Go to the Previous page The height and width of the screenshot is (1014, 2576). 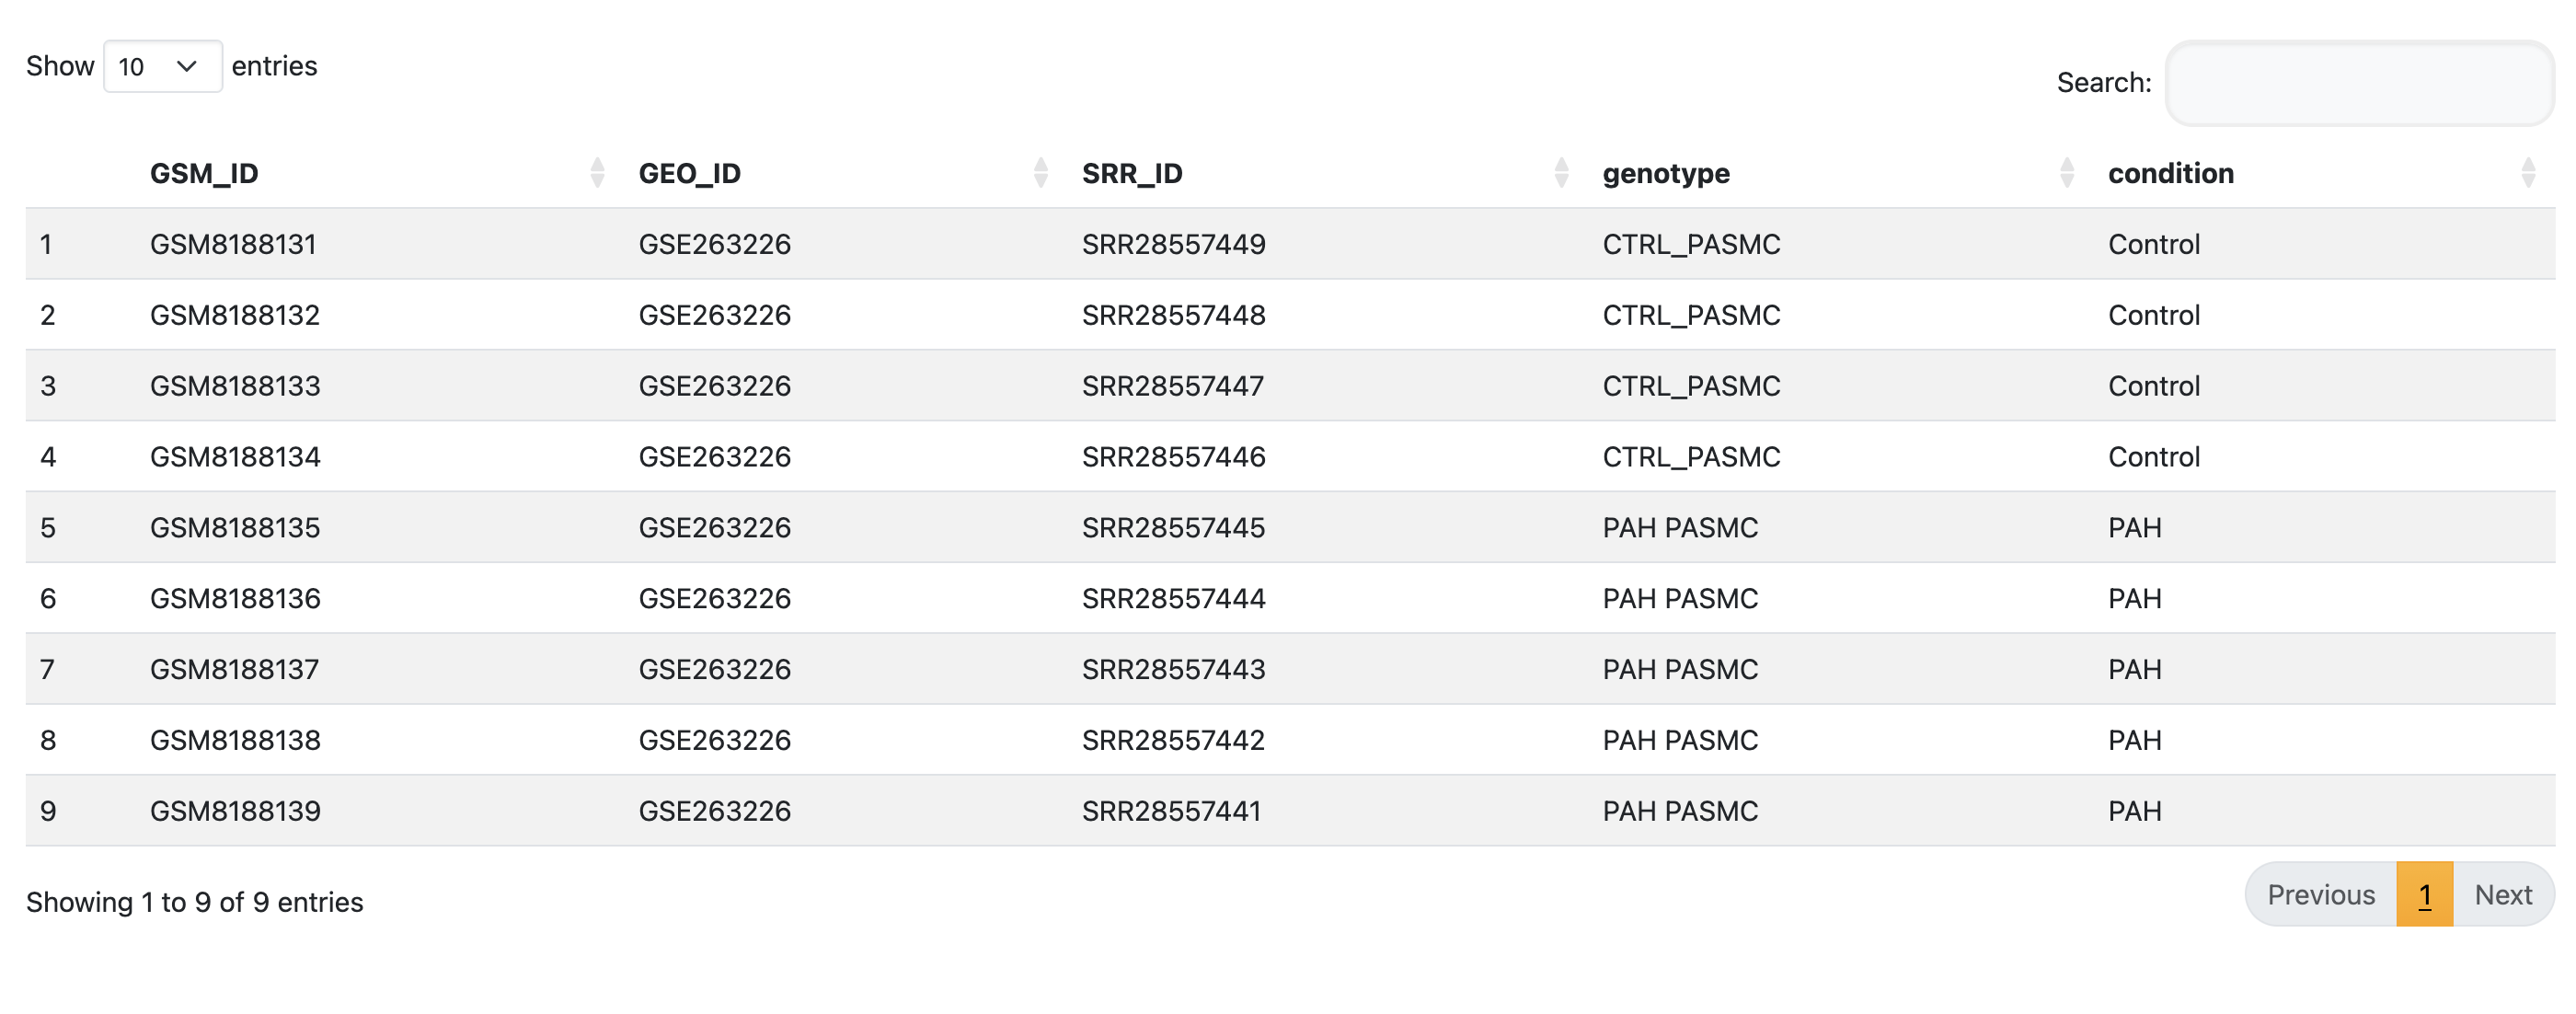[2320, 894]
